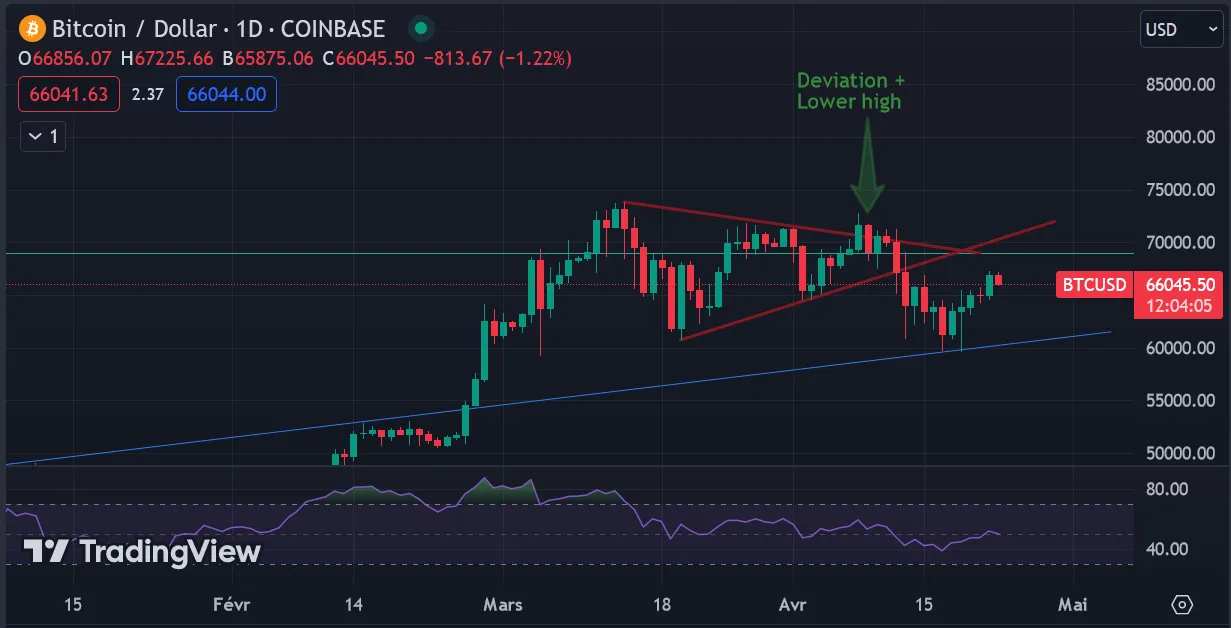Click the 2.37 spread value

[x=147, y=94]
